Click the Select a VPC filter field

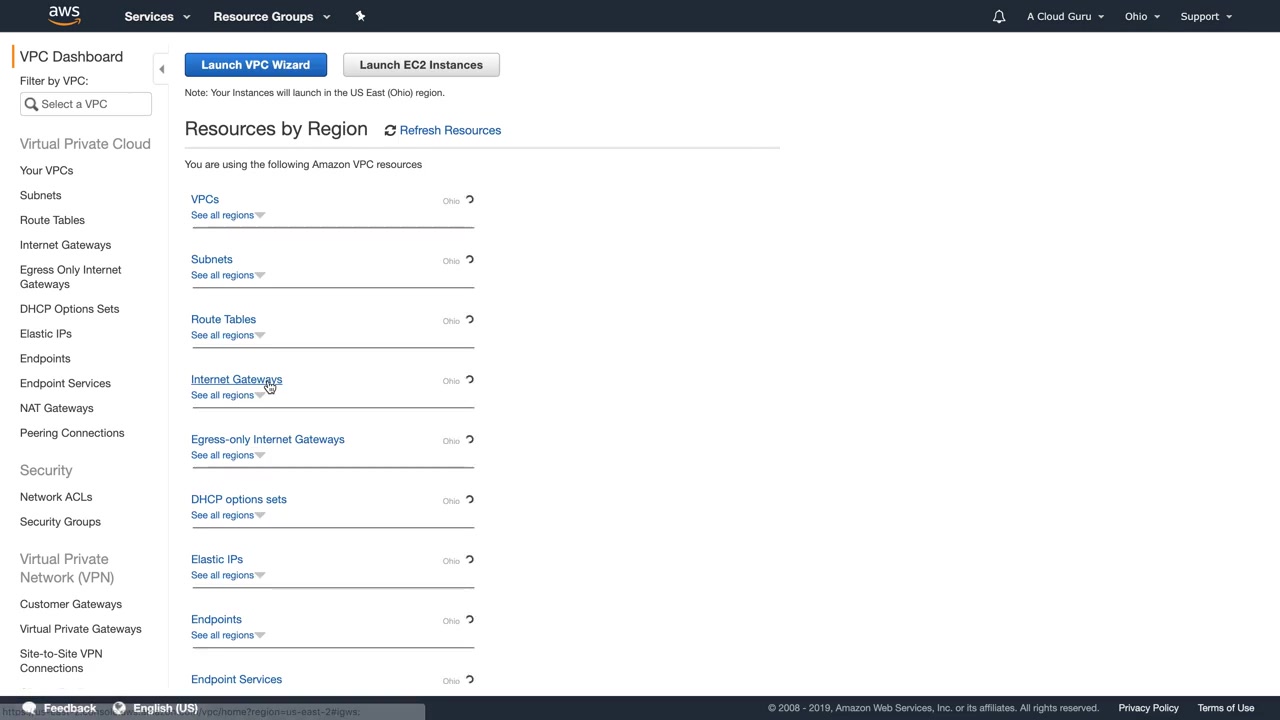[92, 104]
